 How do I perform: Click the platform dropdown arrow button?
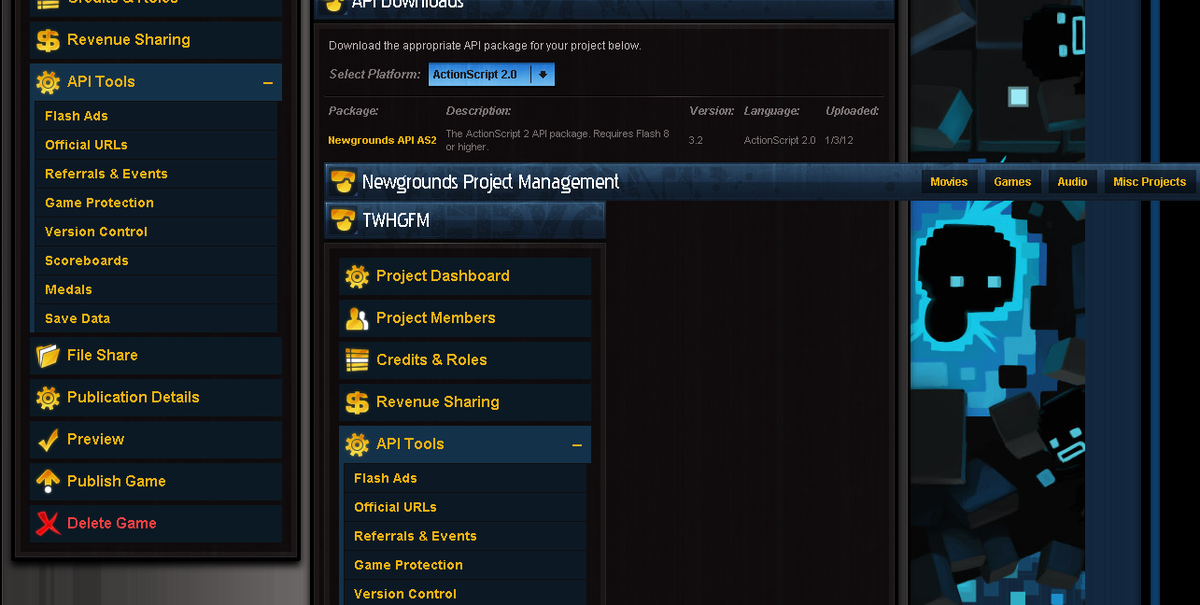[x=543, y=75]
